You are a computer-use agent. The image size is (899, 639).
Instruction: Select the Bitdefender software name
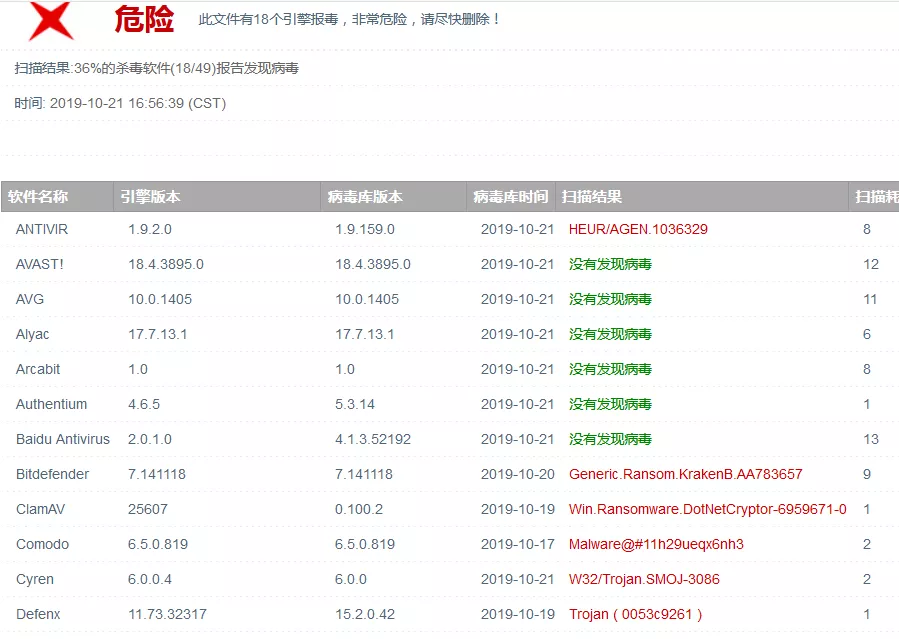[x=52, y=474]
